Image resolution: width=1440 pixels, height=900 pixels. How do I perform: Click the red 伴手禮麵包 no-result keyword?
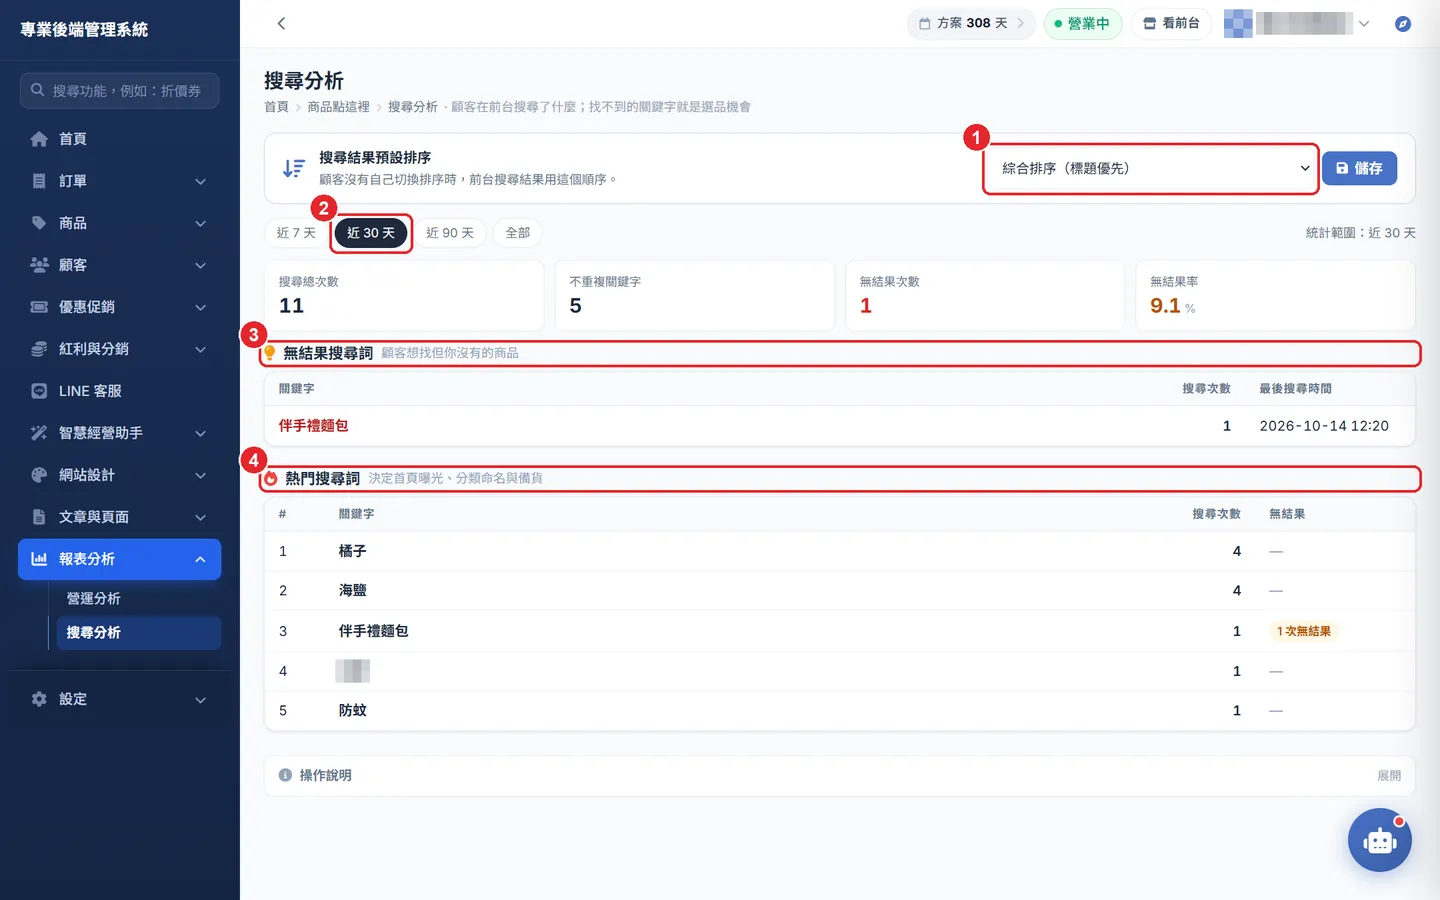[314, 426]
